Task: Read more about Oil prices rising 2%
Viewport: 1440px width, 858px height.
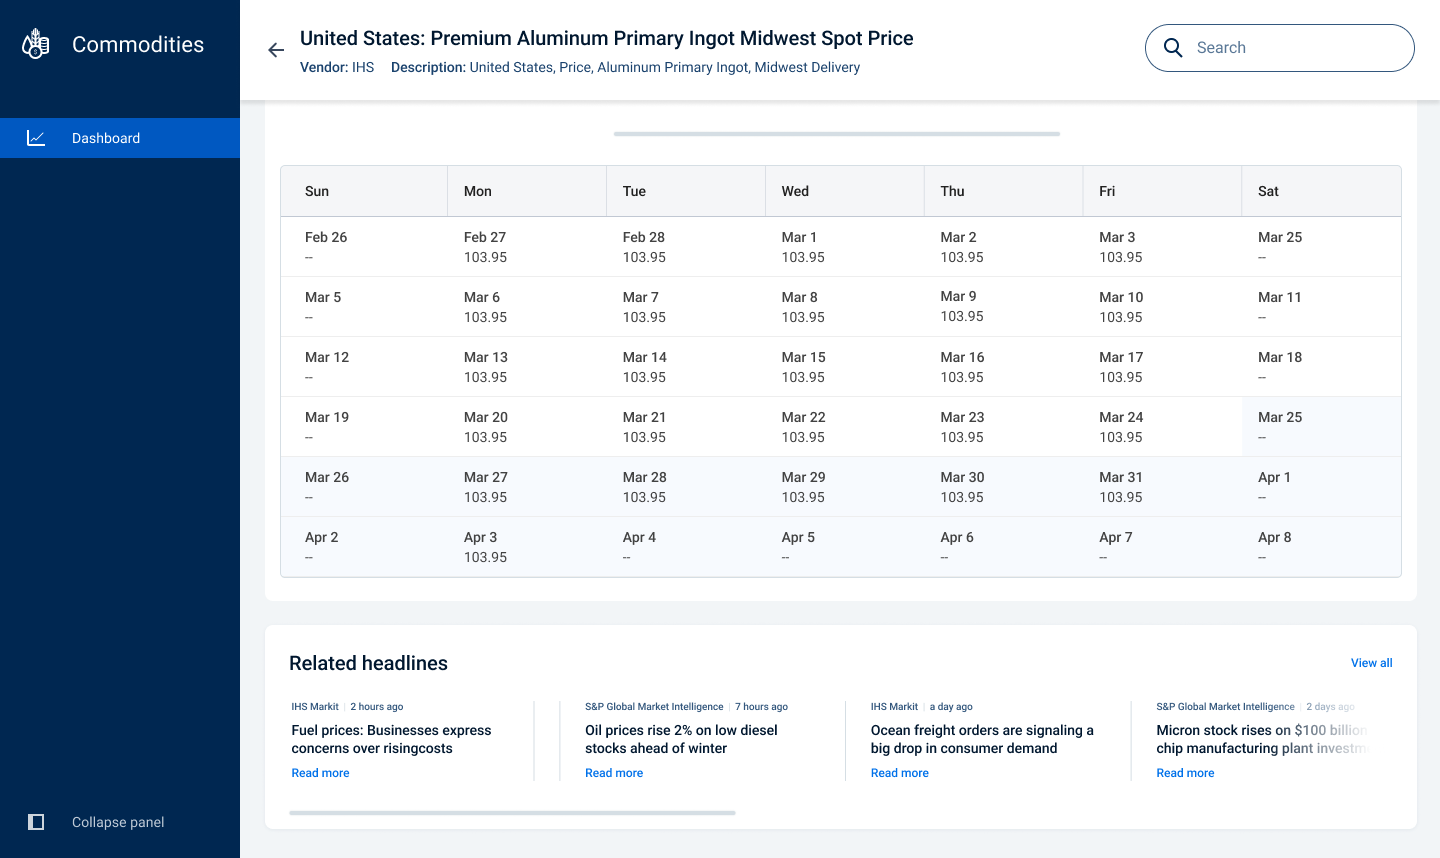Action: point(614,772)
